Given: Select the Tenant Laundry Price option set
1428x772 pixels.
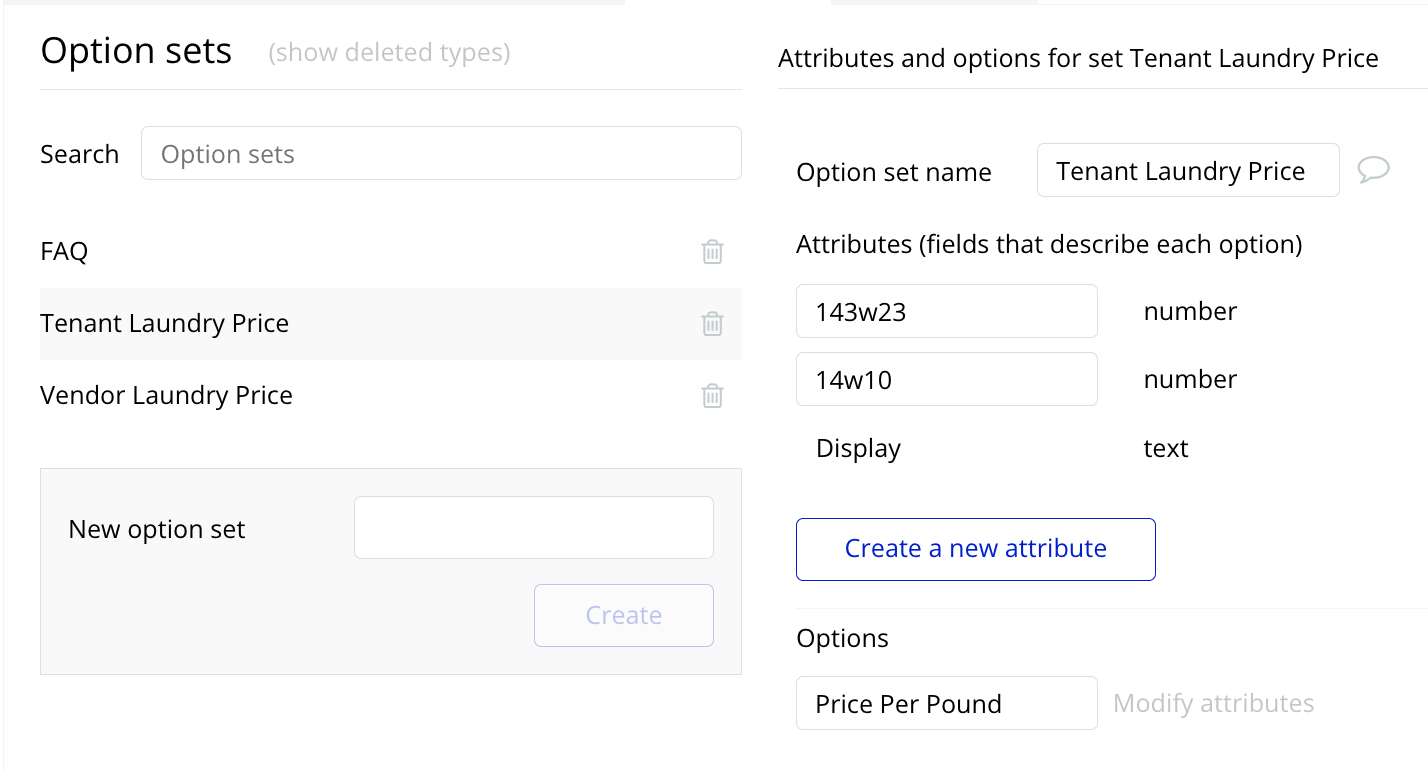Looking at the screenshot, I should click(165, 324).
